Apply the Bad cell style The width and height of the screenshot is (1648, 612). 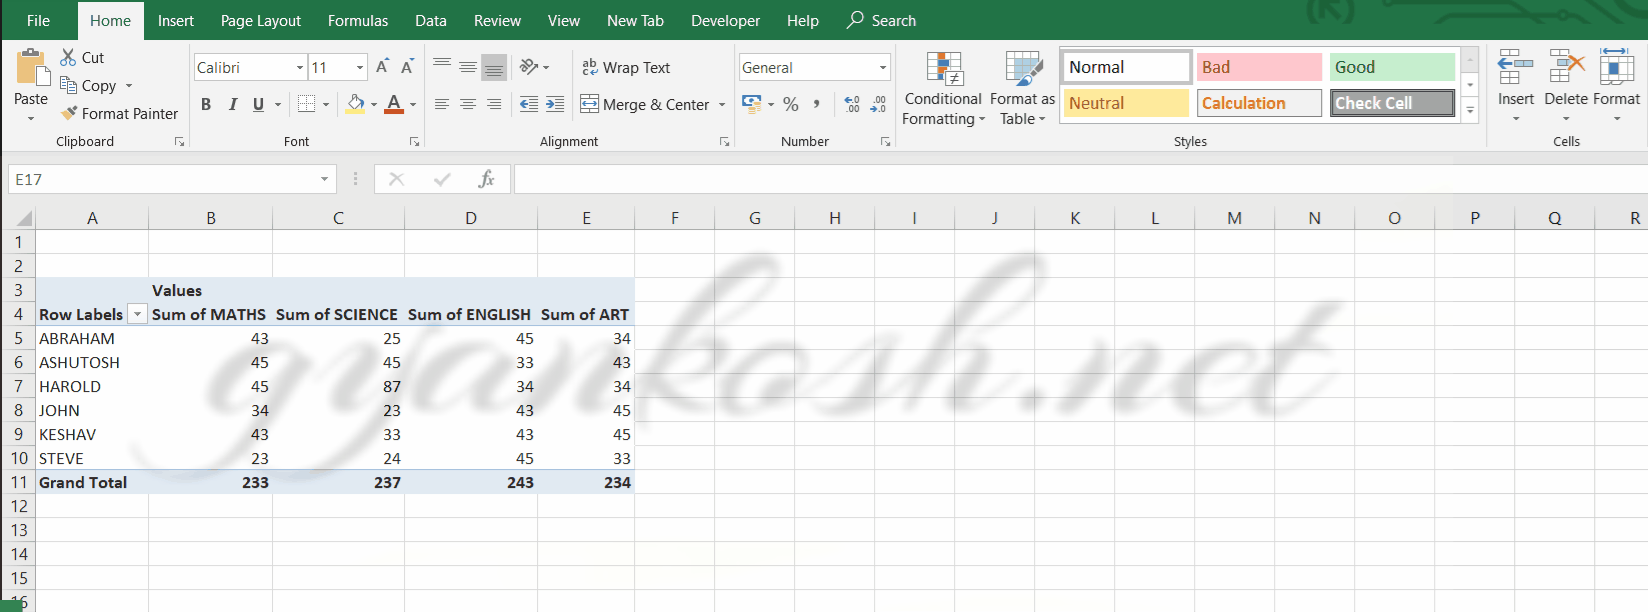[x=1259, y=67]
